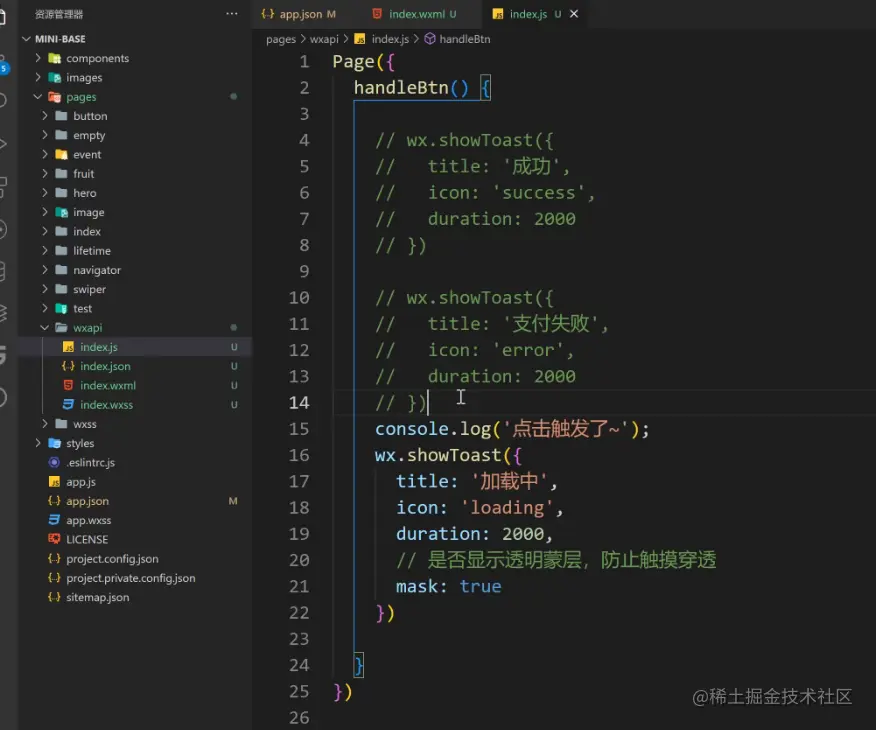876x730 pixels.
Task: Click the handleBtn() method name
Action: click(x=401, y=88)
